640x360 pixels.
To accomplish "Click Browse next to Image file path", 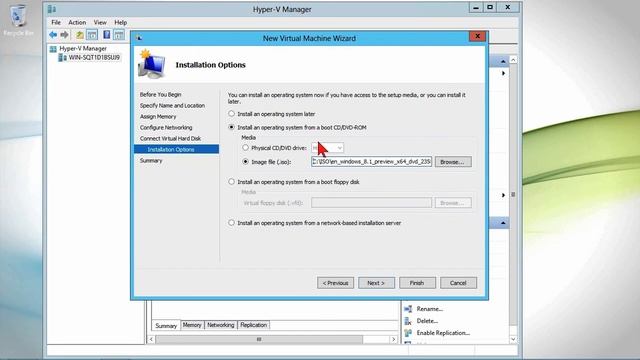I will click(453, 162).
